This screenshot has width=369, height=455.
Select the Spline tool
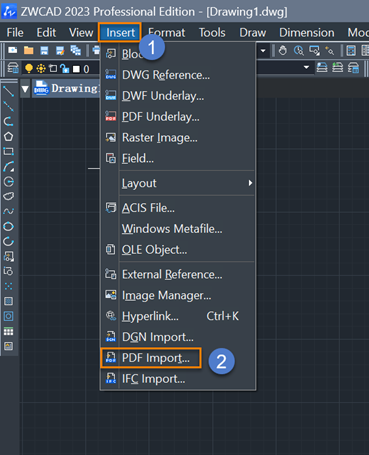click(x=8, y=211)
